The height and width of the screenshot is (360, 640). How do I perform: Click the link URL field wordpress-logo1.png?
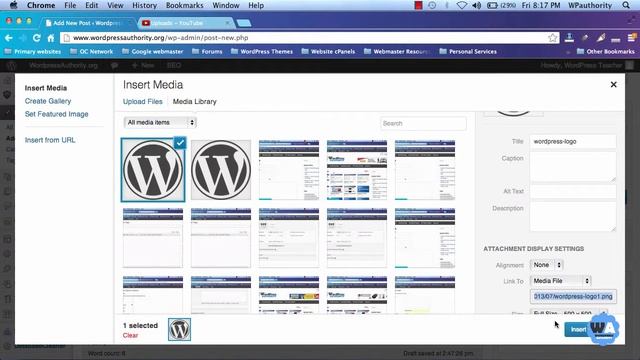[573, 296]
